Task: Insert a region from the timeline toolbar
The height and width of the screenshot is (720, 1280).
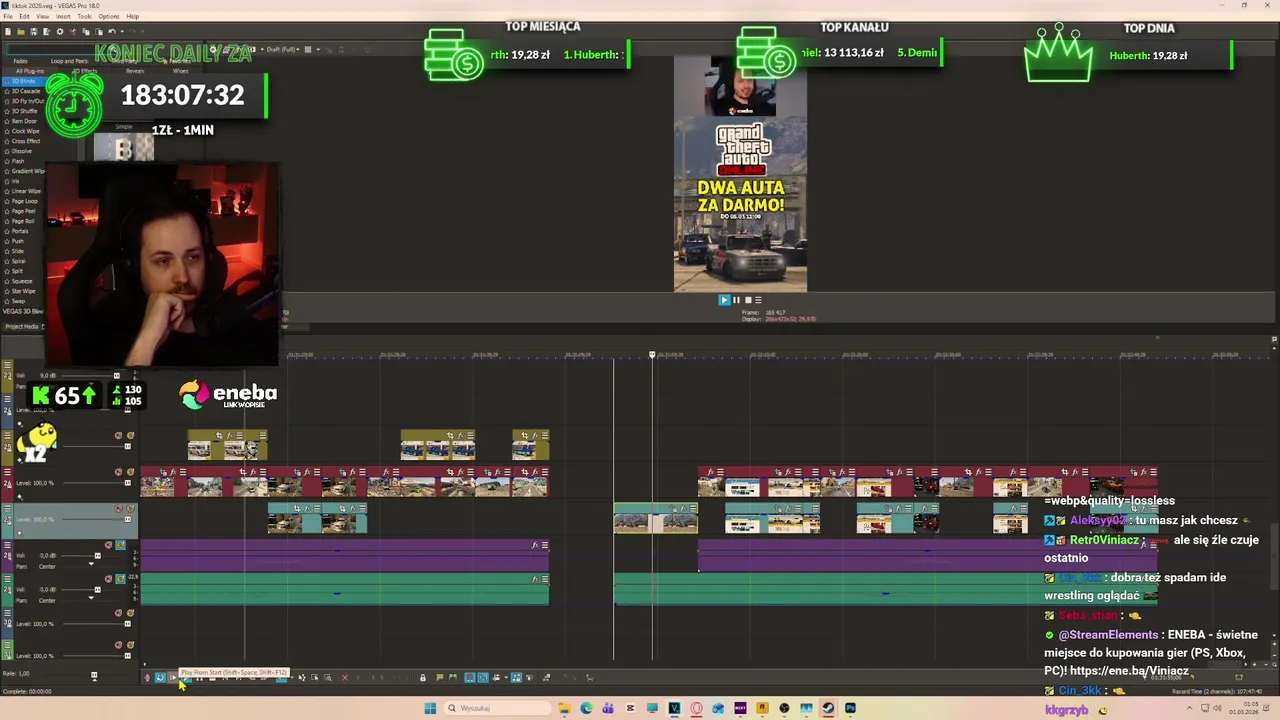Action: pyautogui.click(x=452, y=678)
